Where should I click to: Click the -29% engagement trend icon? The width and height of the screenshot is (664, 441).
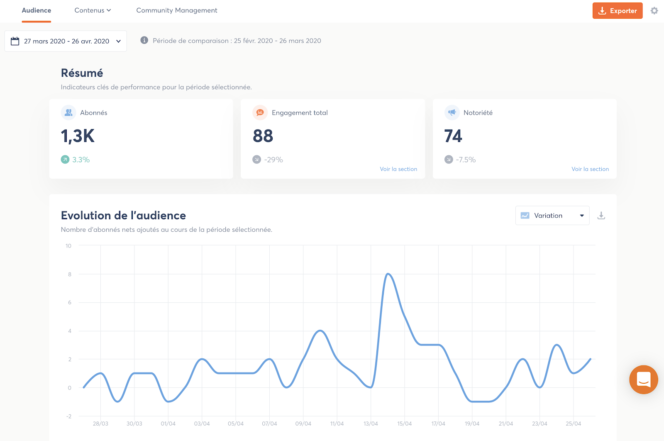coord(257,159)
